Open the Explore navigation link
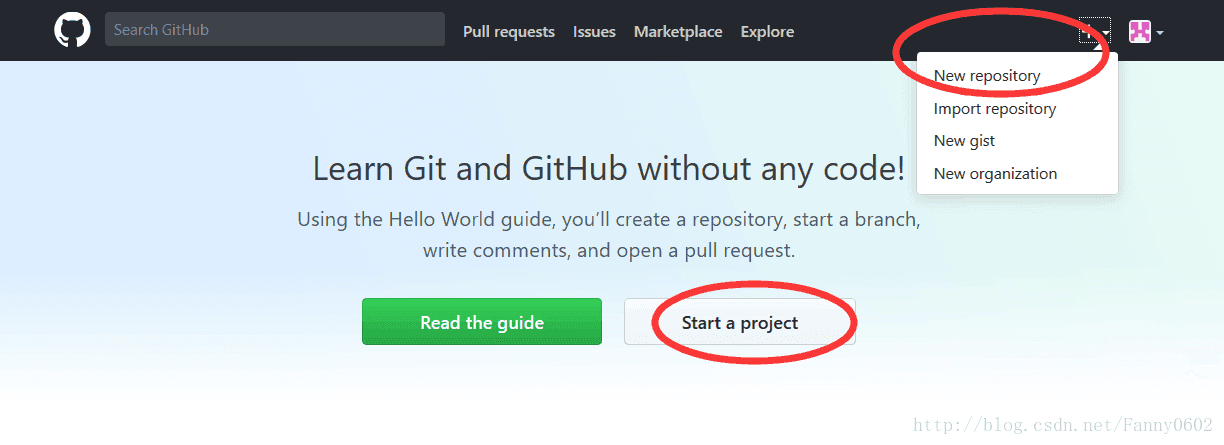 tap(767, 32)
